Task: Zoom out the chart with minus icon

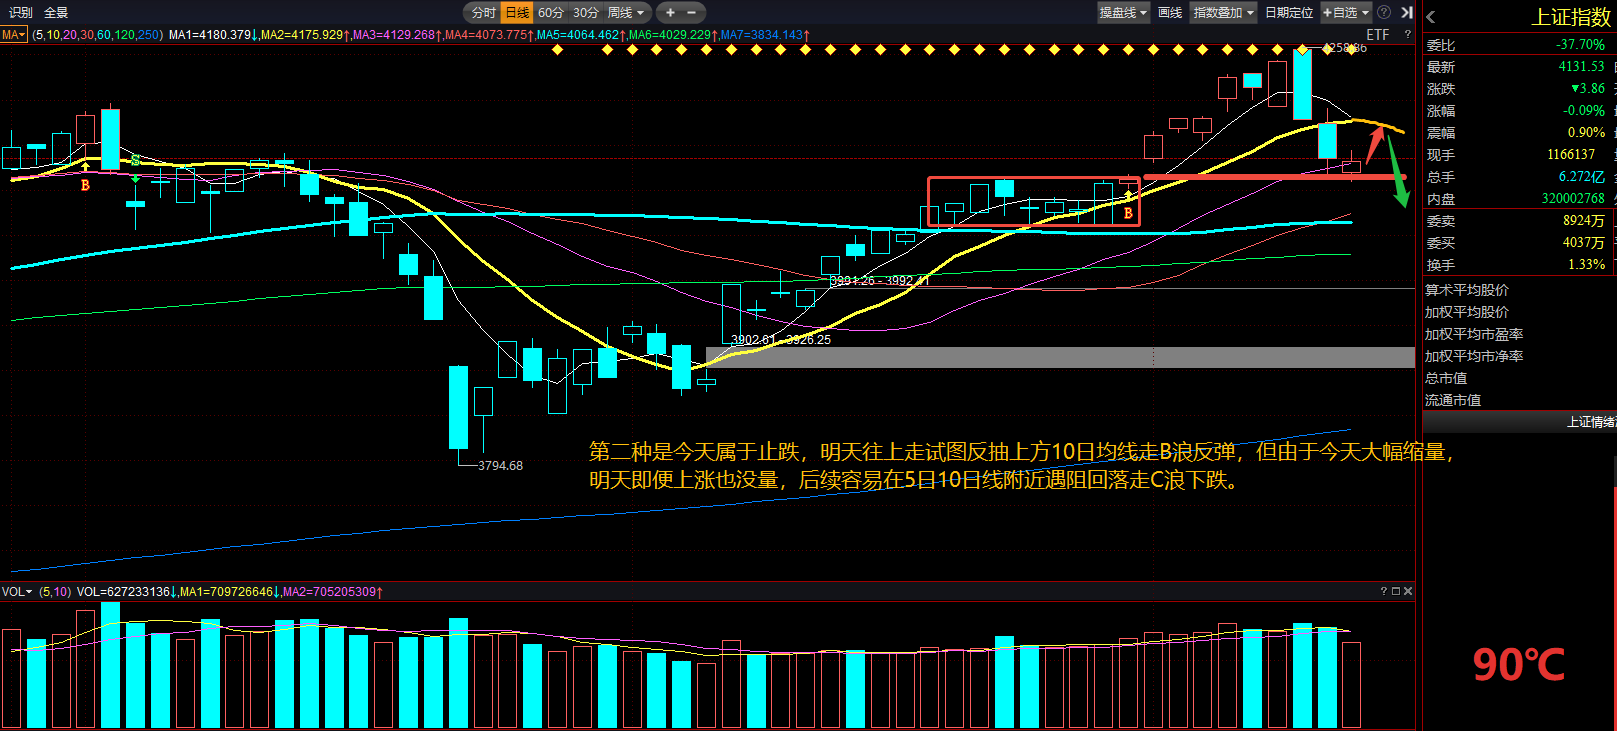Action: [x=691, y=12]
